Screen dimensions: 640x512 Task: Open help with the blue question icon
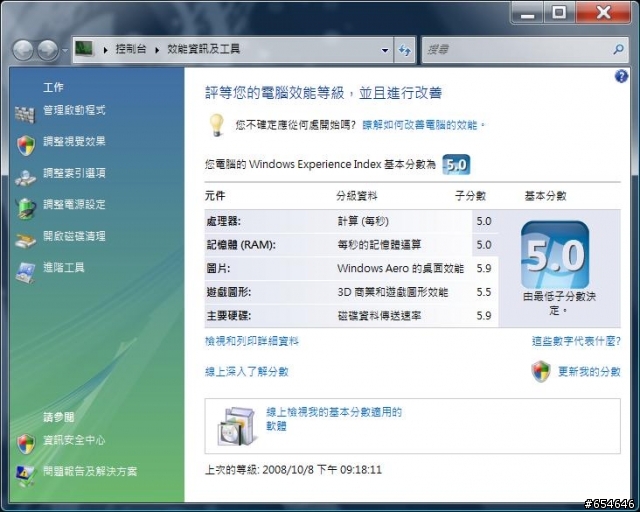(x=621, y=76)
